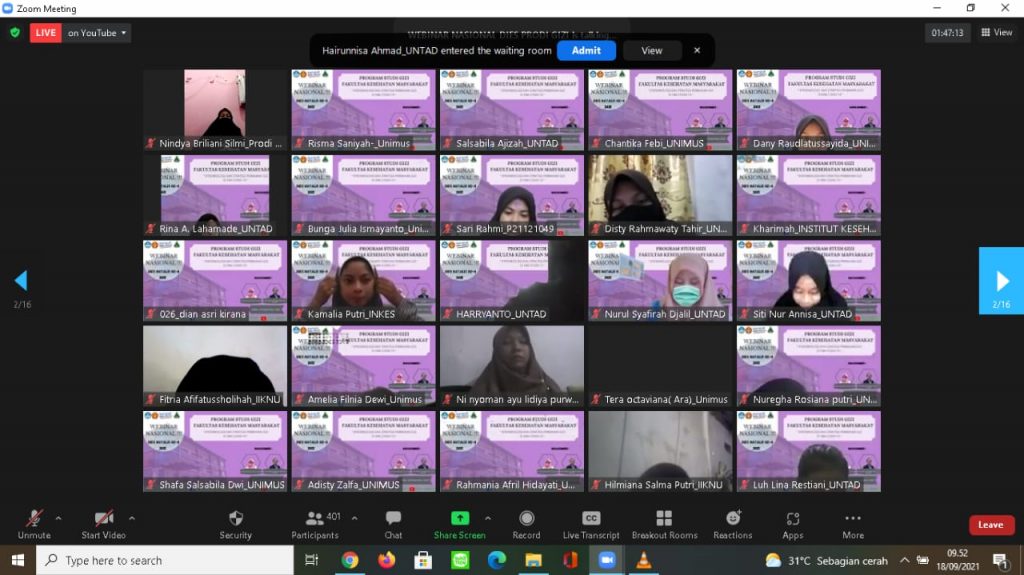Open the Security shield icon
The height and width of the screenshot is (575, 1024).
coord(236,518)
